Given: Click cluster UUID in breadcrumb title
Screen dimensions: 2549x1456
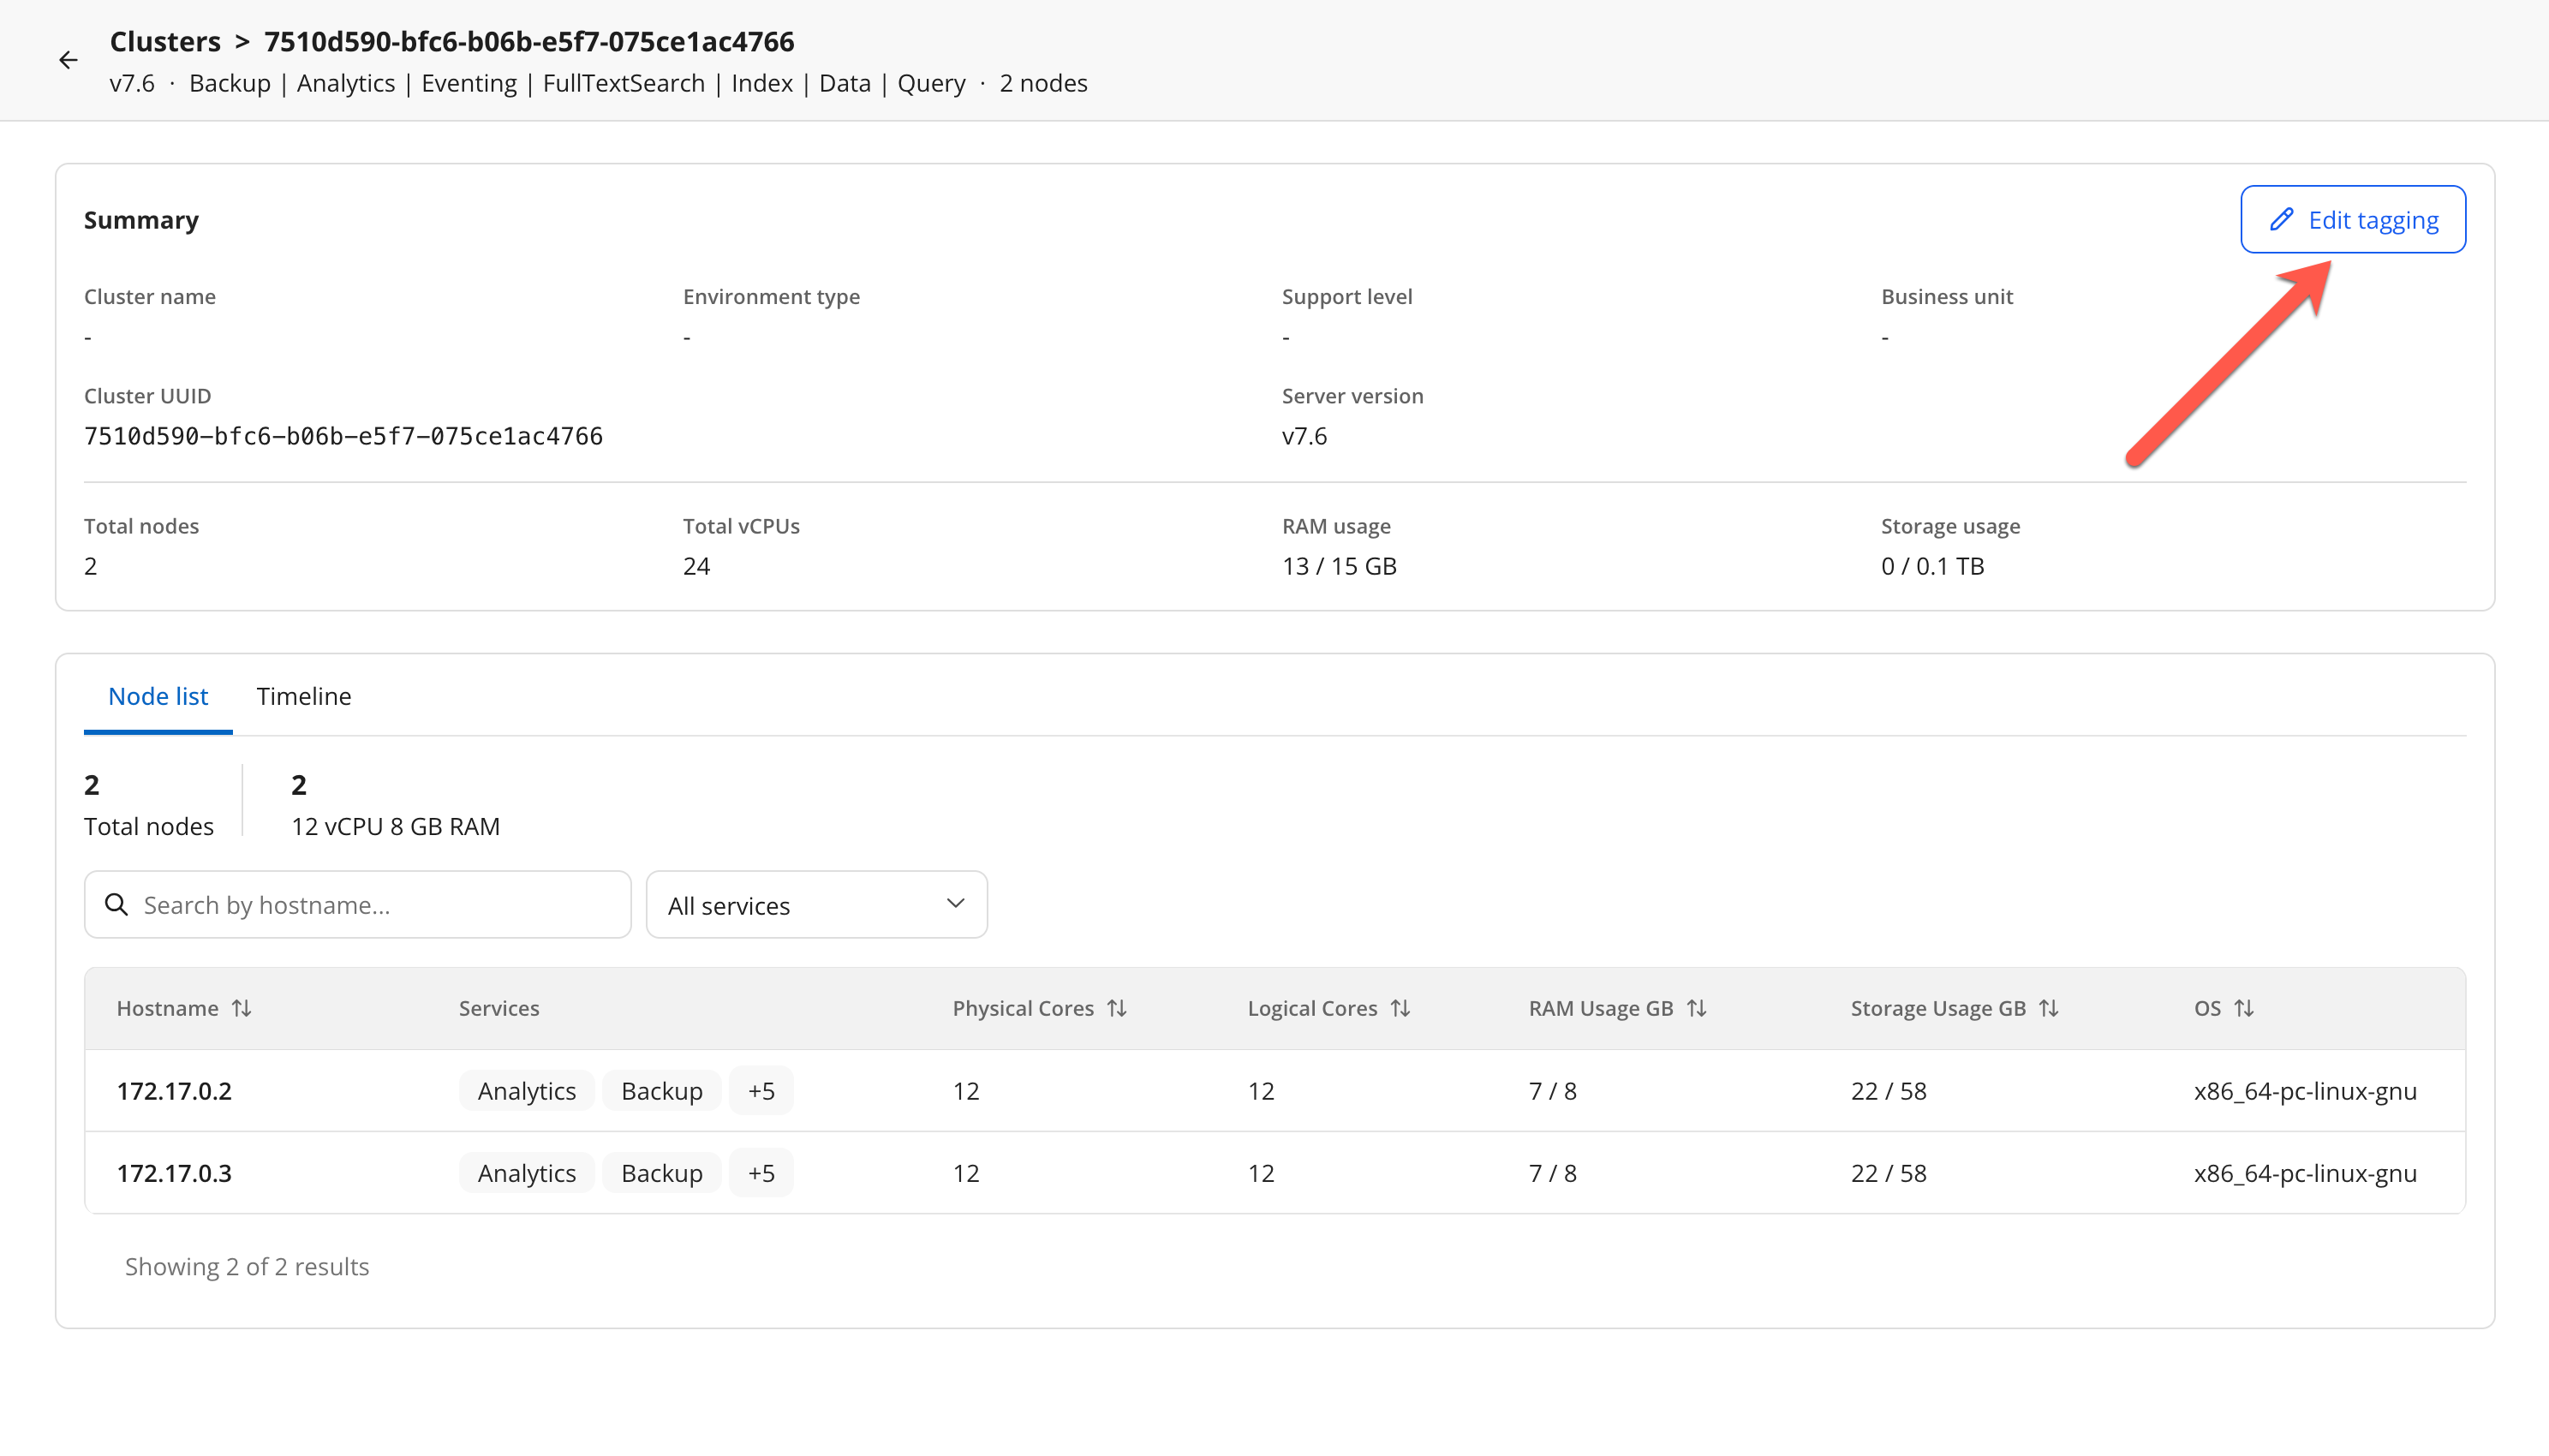Looking at the screenshot, I should [x=529, y=41].
